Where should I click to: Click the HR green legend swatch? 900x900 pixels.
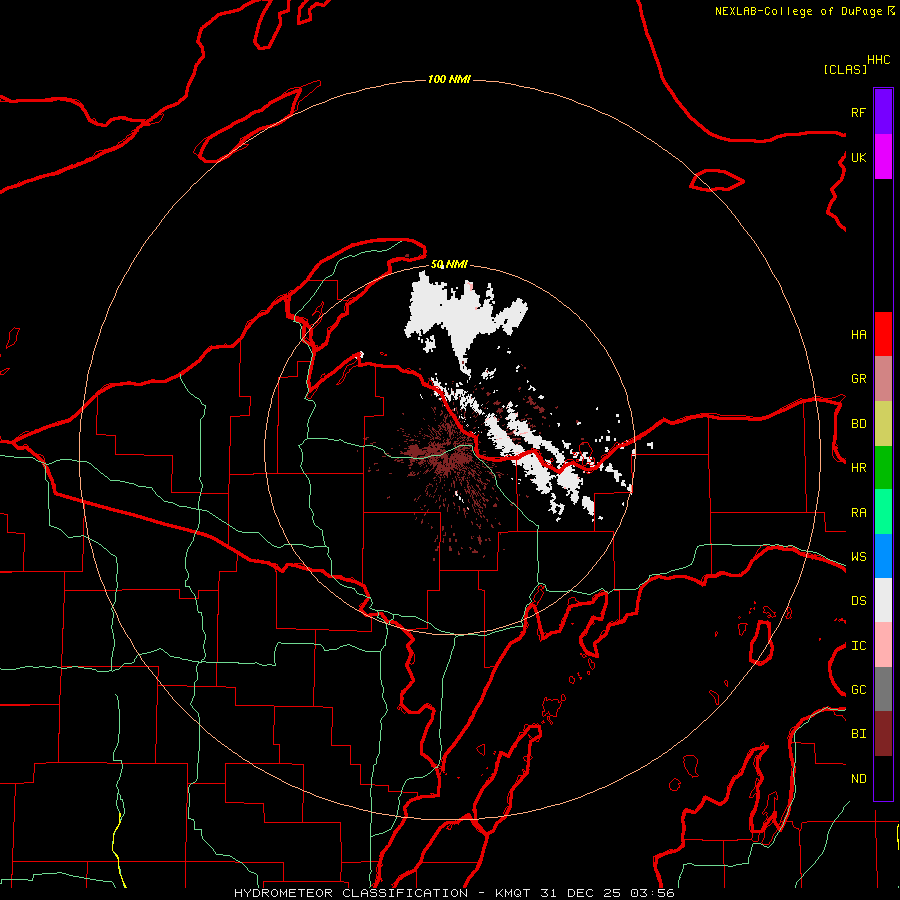[x=883, y=468]
